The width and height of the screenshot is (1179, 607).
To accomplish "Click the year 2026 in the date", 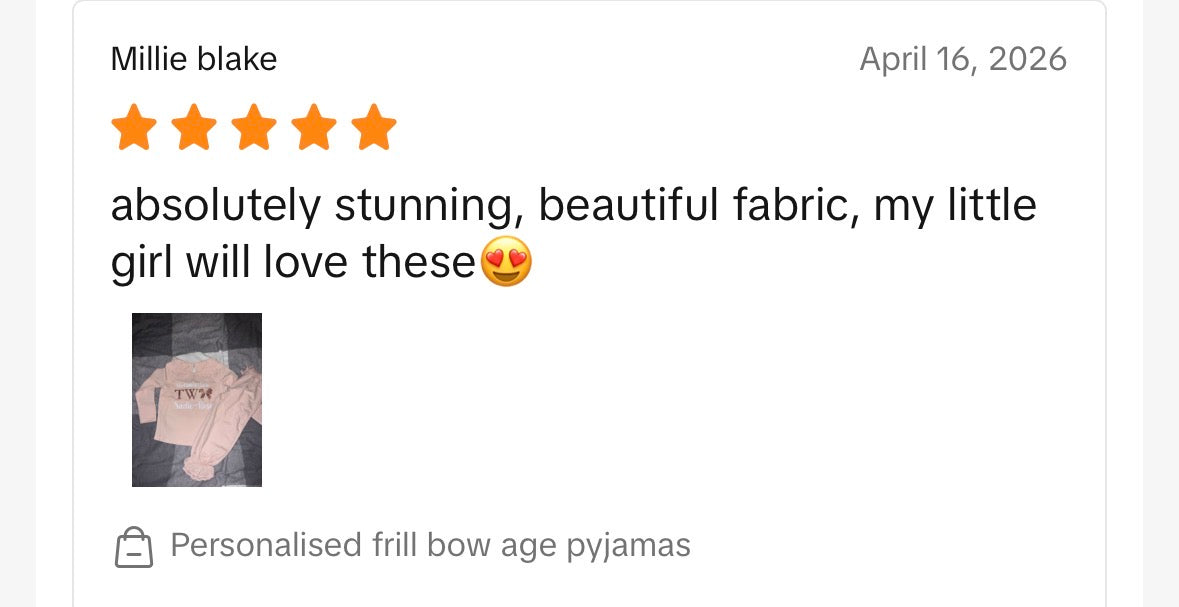I will click(1027, 59).
